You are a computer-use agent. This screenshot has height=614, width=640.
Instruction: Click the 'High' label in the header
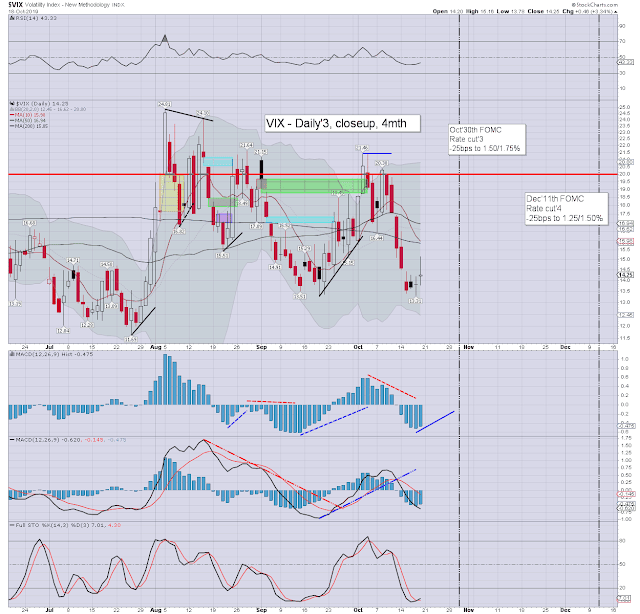pos(472,11)
